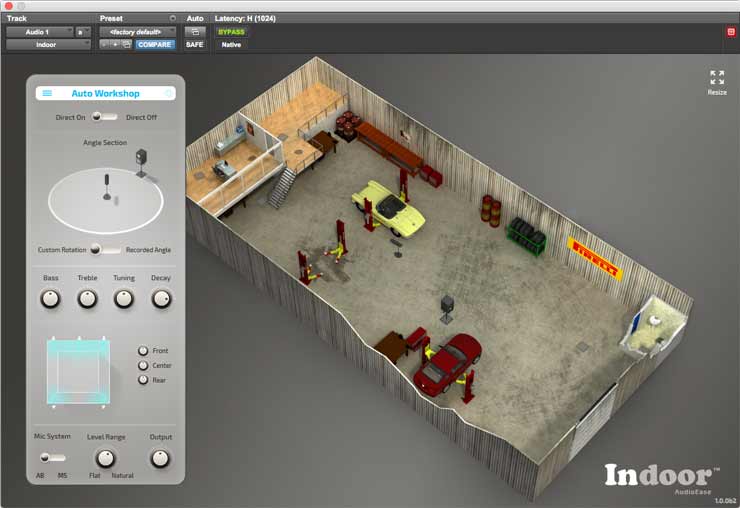Click the Indoor AudioEase logo

coord(662,478)
